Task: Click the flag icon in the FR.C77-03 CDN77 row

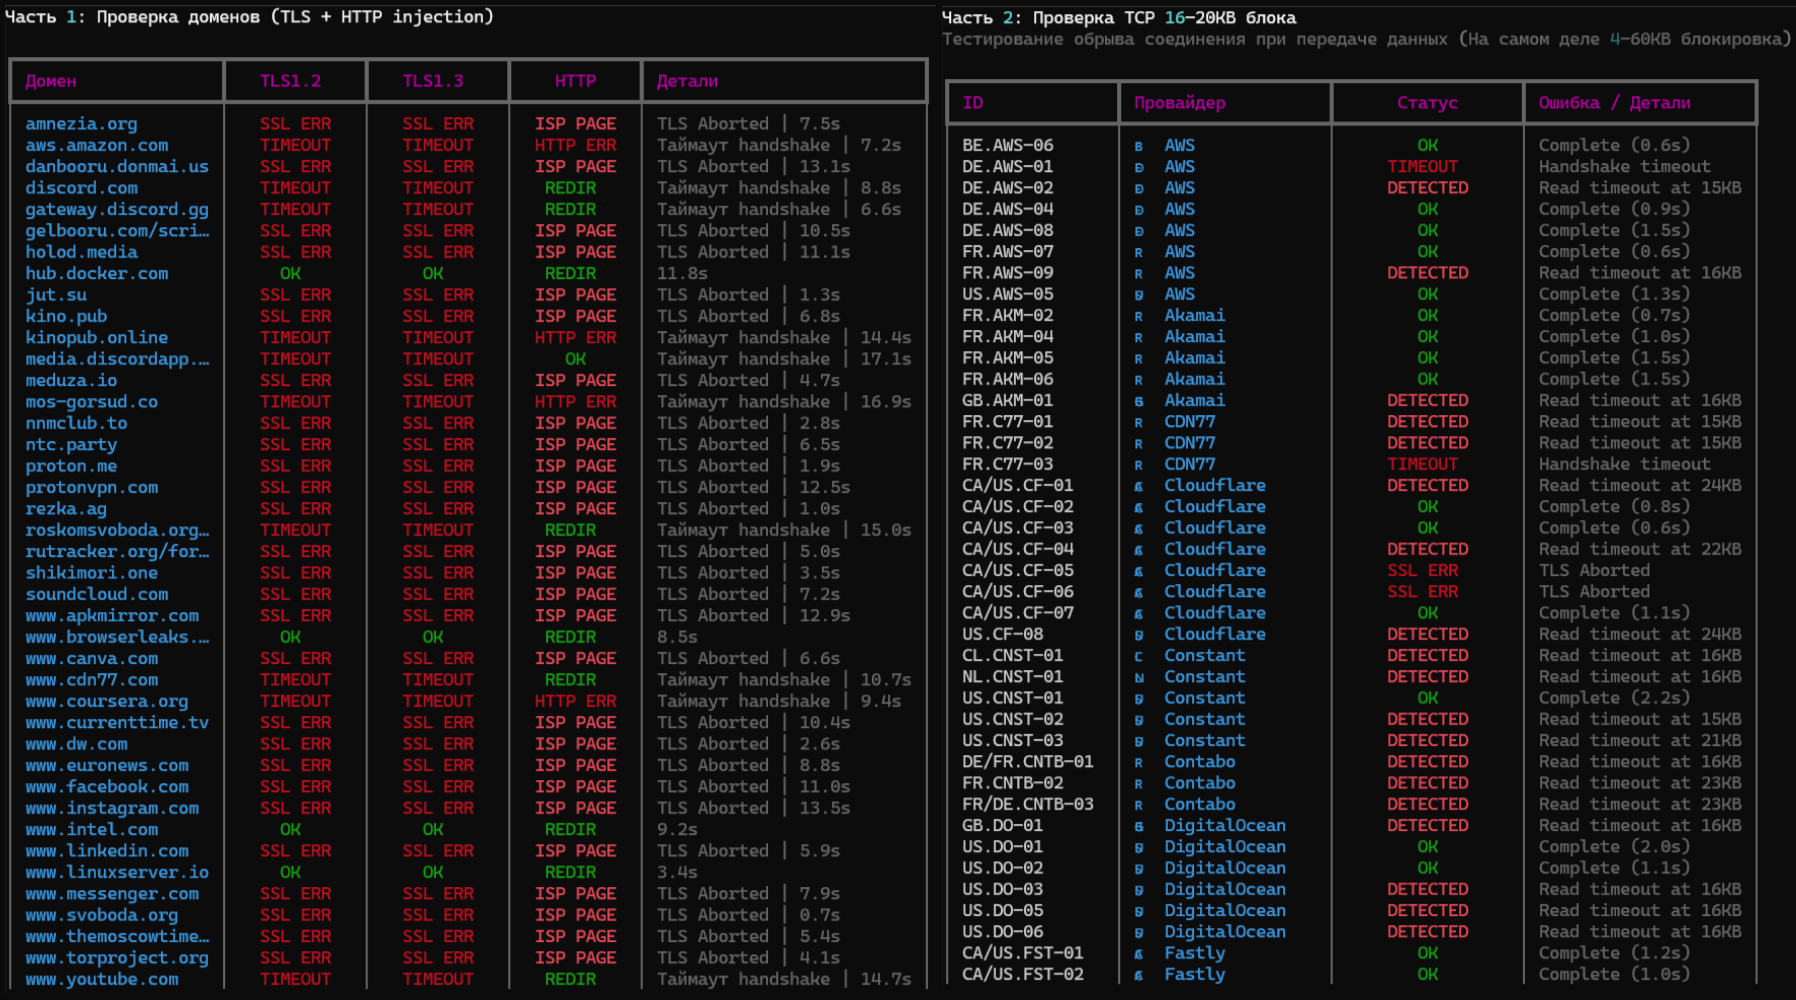Action: (x=1138, y=465)
